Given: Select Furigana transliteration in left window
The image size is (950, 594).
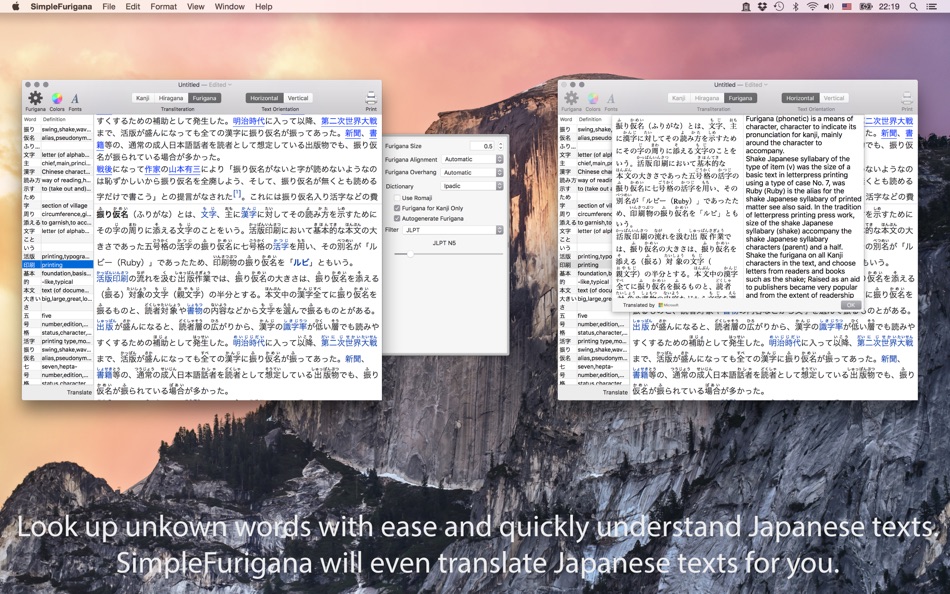Looking at the screenshot, I should [x=205, y=98].
